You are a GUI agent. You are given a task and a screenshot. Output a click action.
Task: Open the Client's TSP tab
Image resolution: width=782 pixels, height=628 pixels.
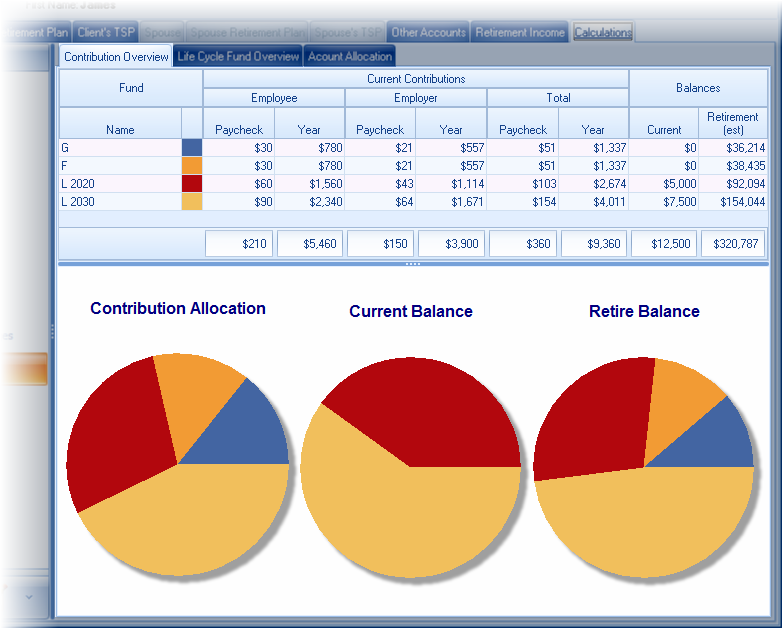coord(105,32)
